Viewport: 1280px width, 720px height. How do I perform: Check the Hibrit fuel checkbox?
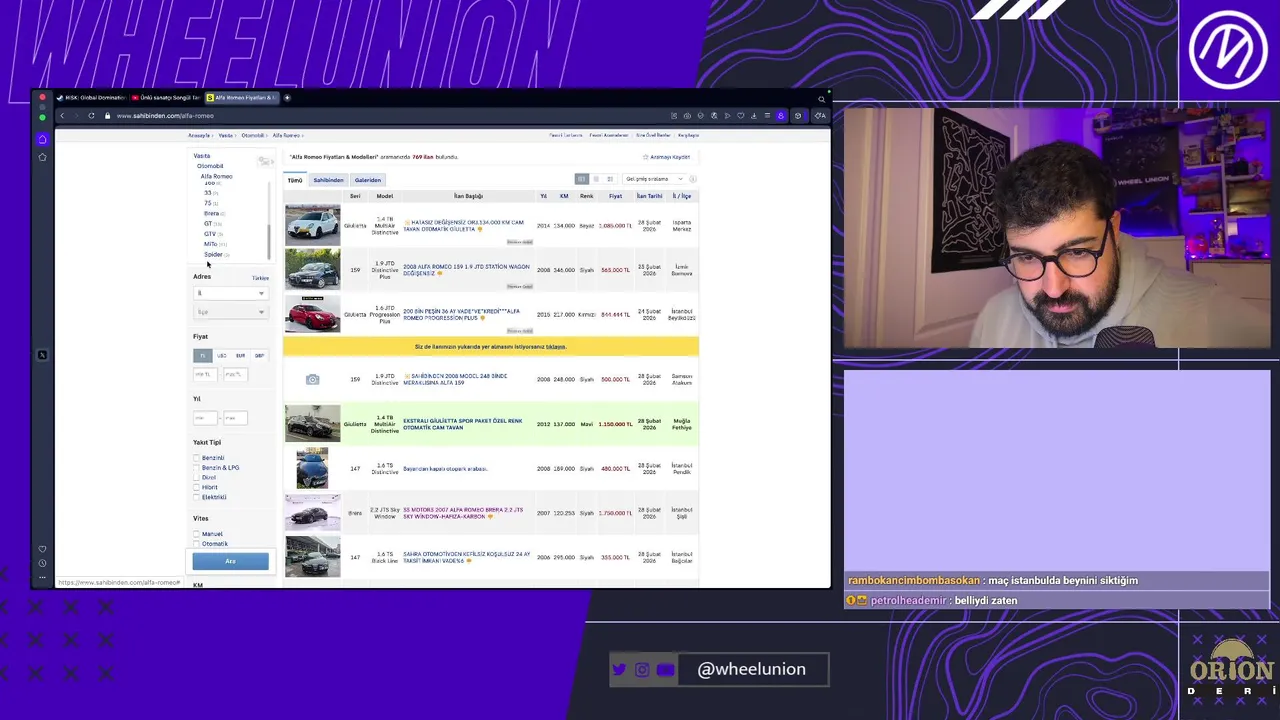coord(197,487)
